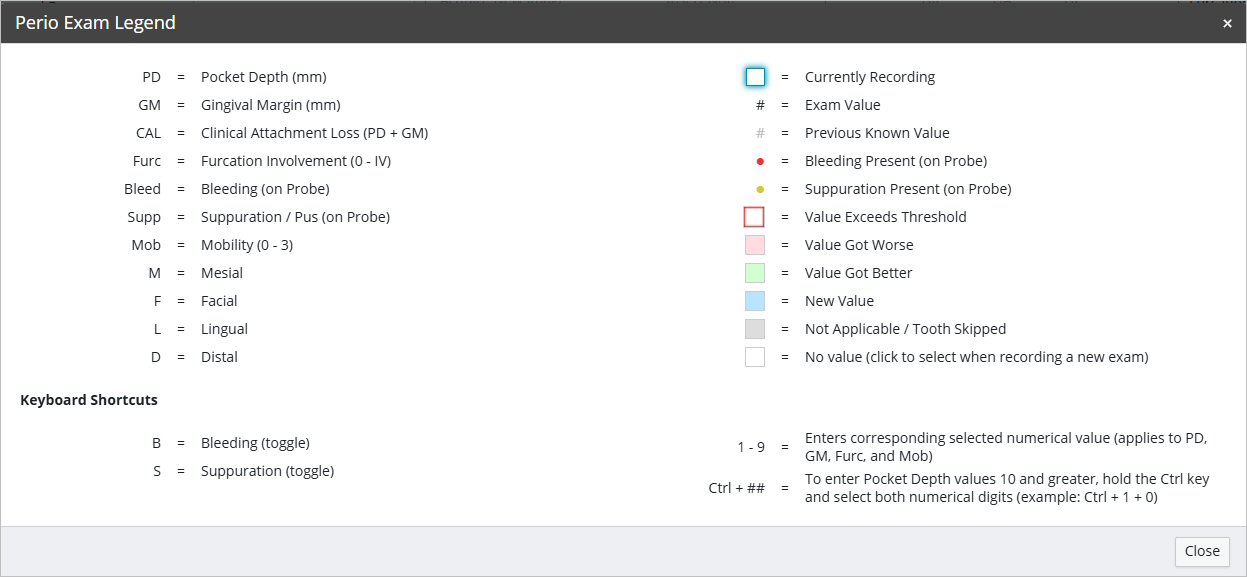Click the white No value box

tap(755, 357)
